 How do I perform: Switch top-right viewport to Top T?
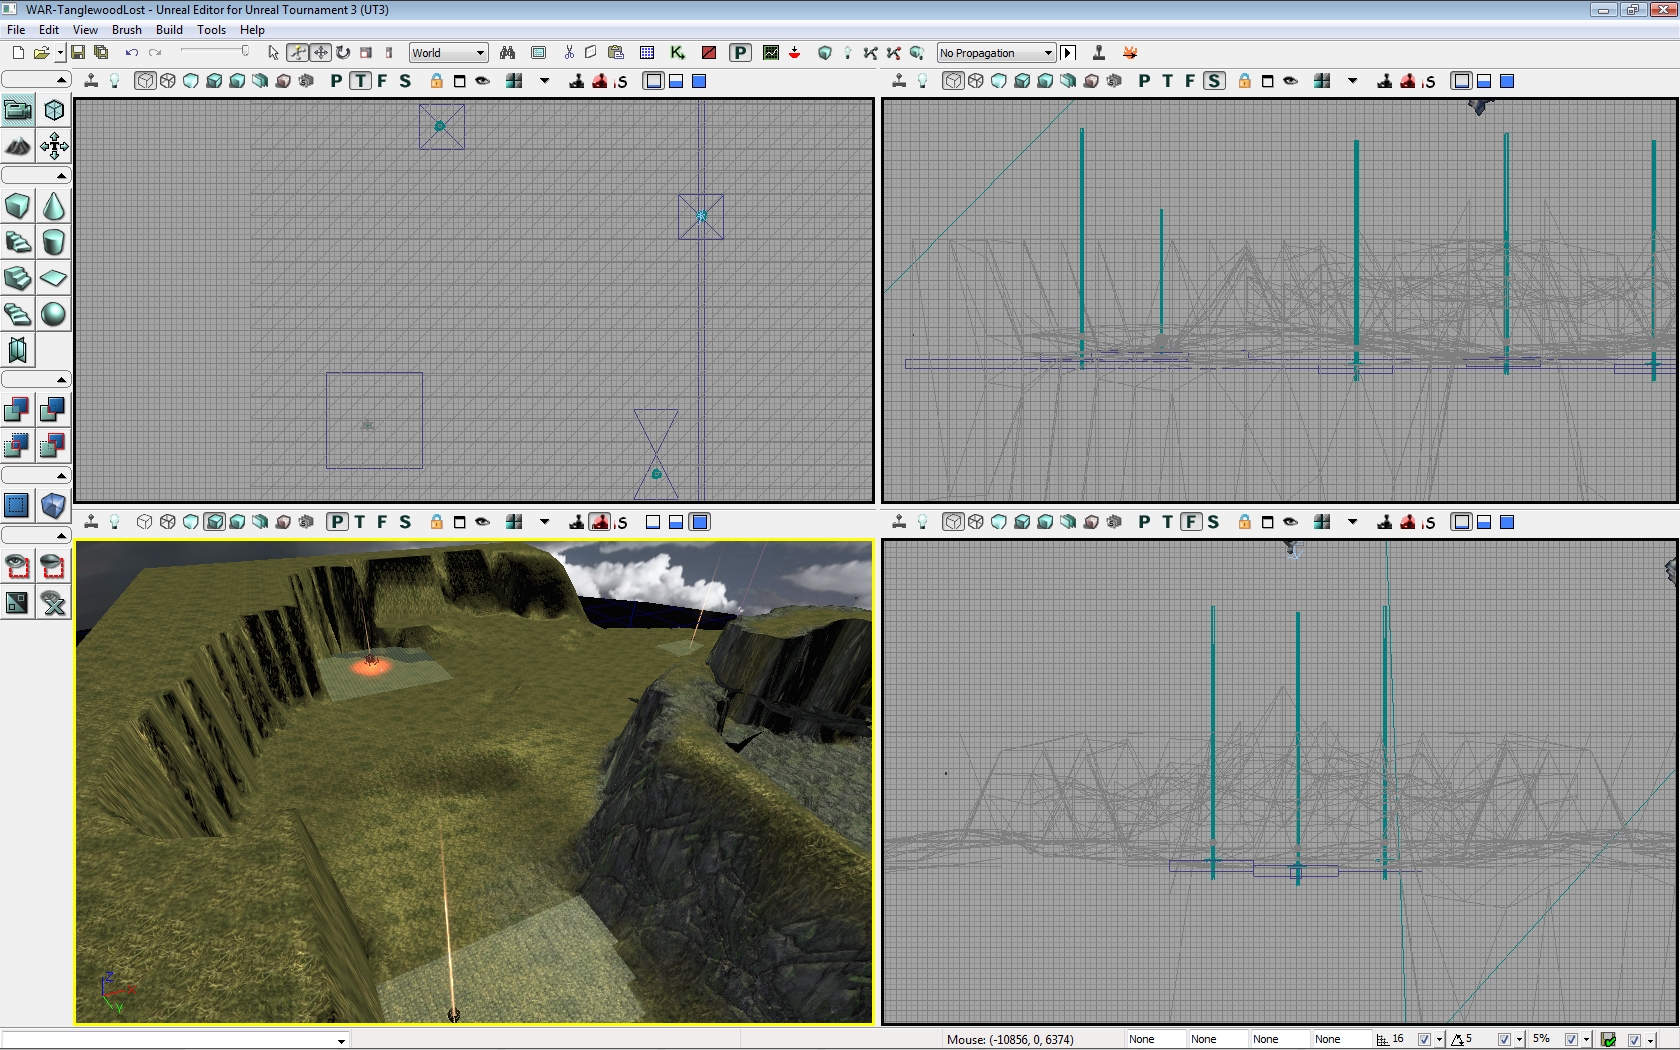click(x=1167, y=81)
